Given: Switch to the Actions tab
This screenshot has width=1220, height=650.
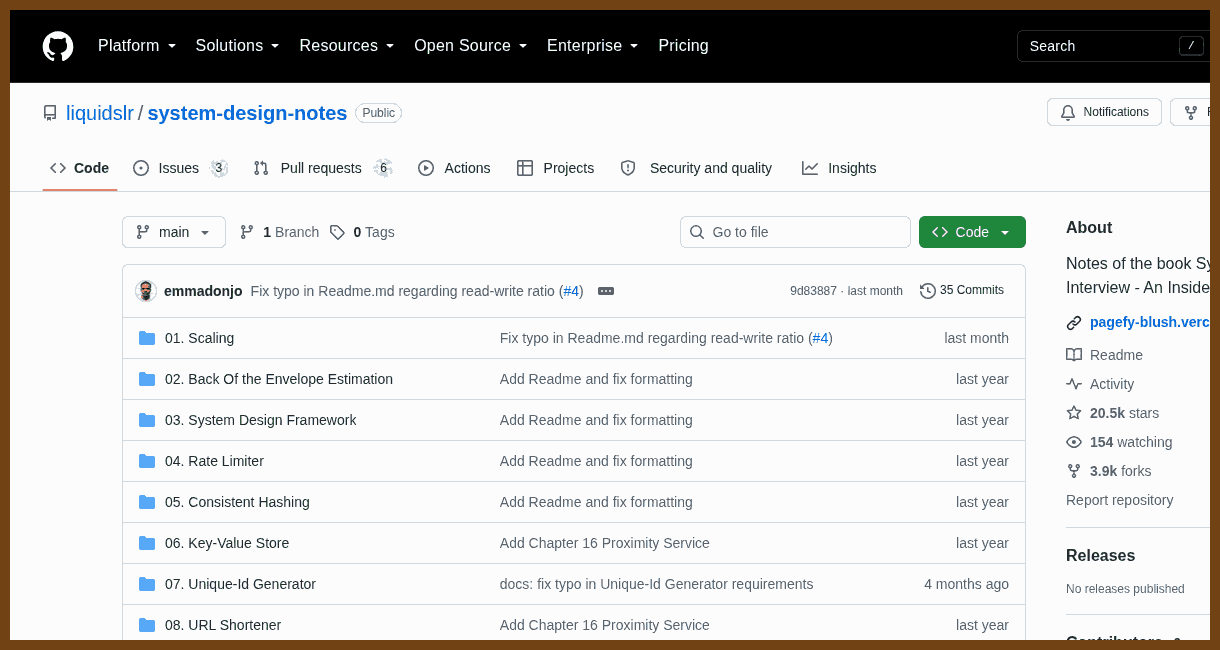Looking at the screenshot, I should [x=454, y=168].
